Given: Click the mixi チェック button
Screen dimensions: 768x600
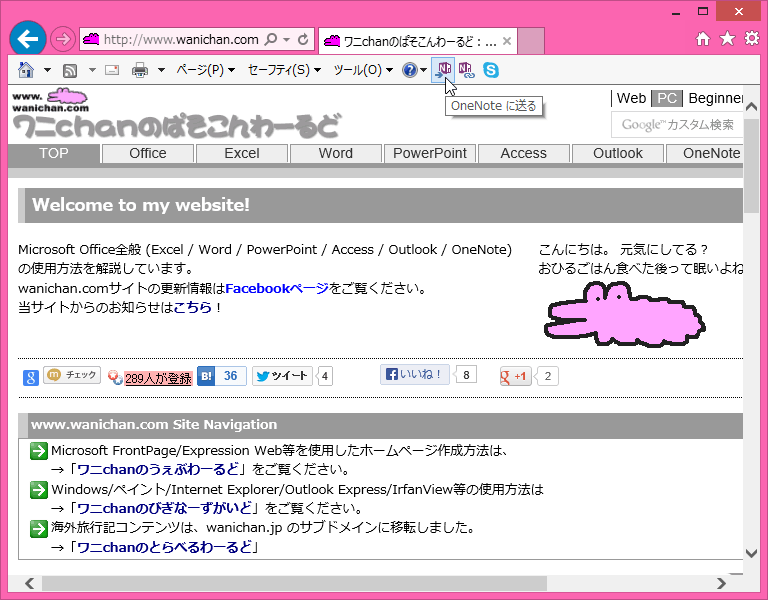Looking at the screenshot, I should (72, 375).
